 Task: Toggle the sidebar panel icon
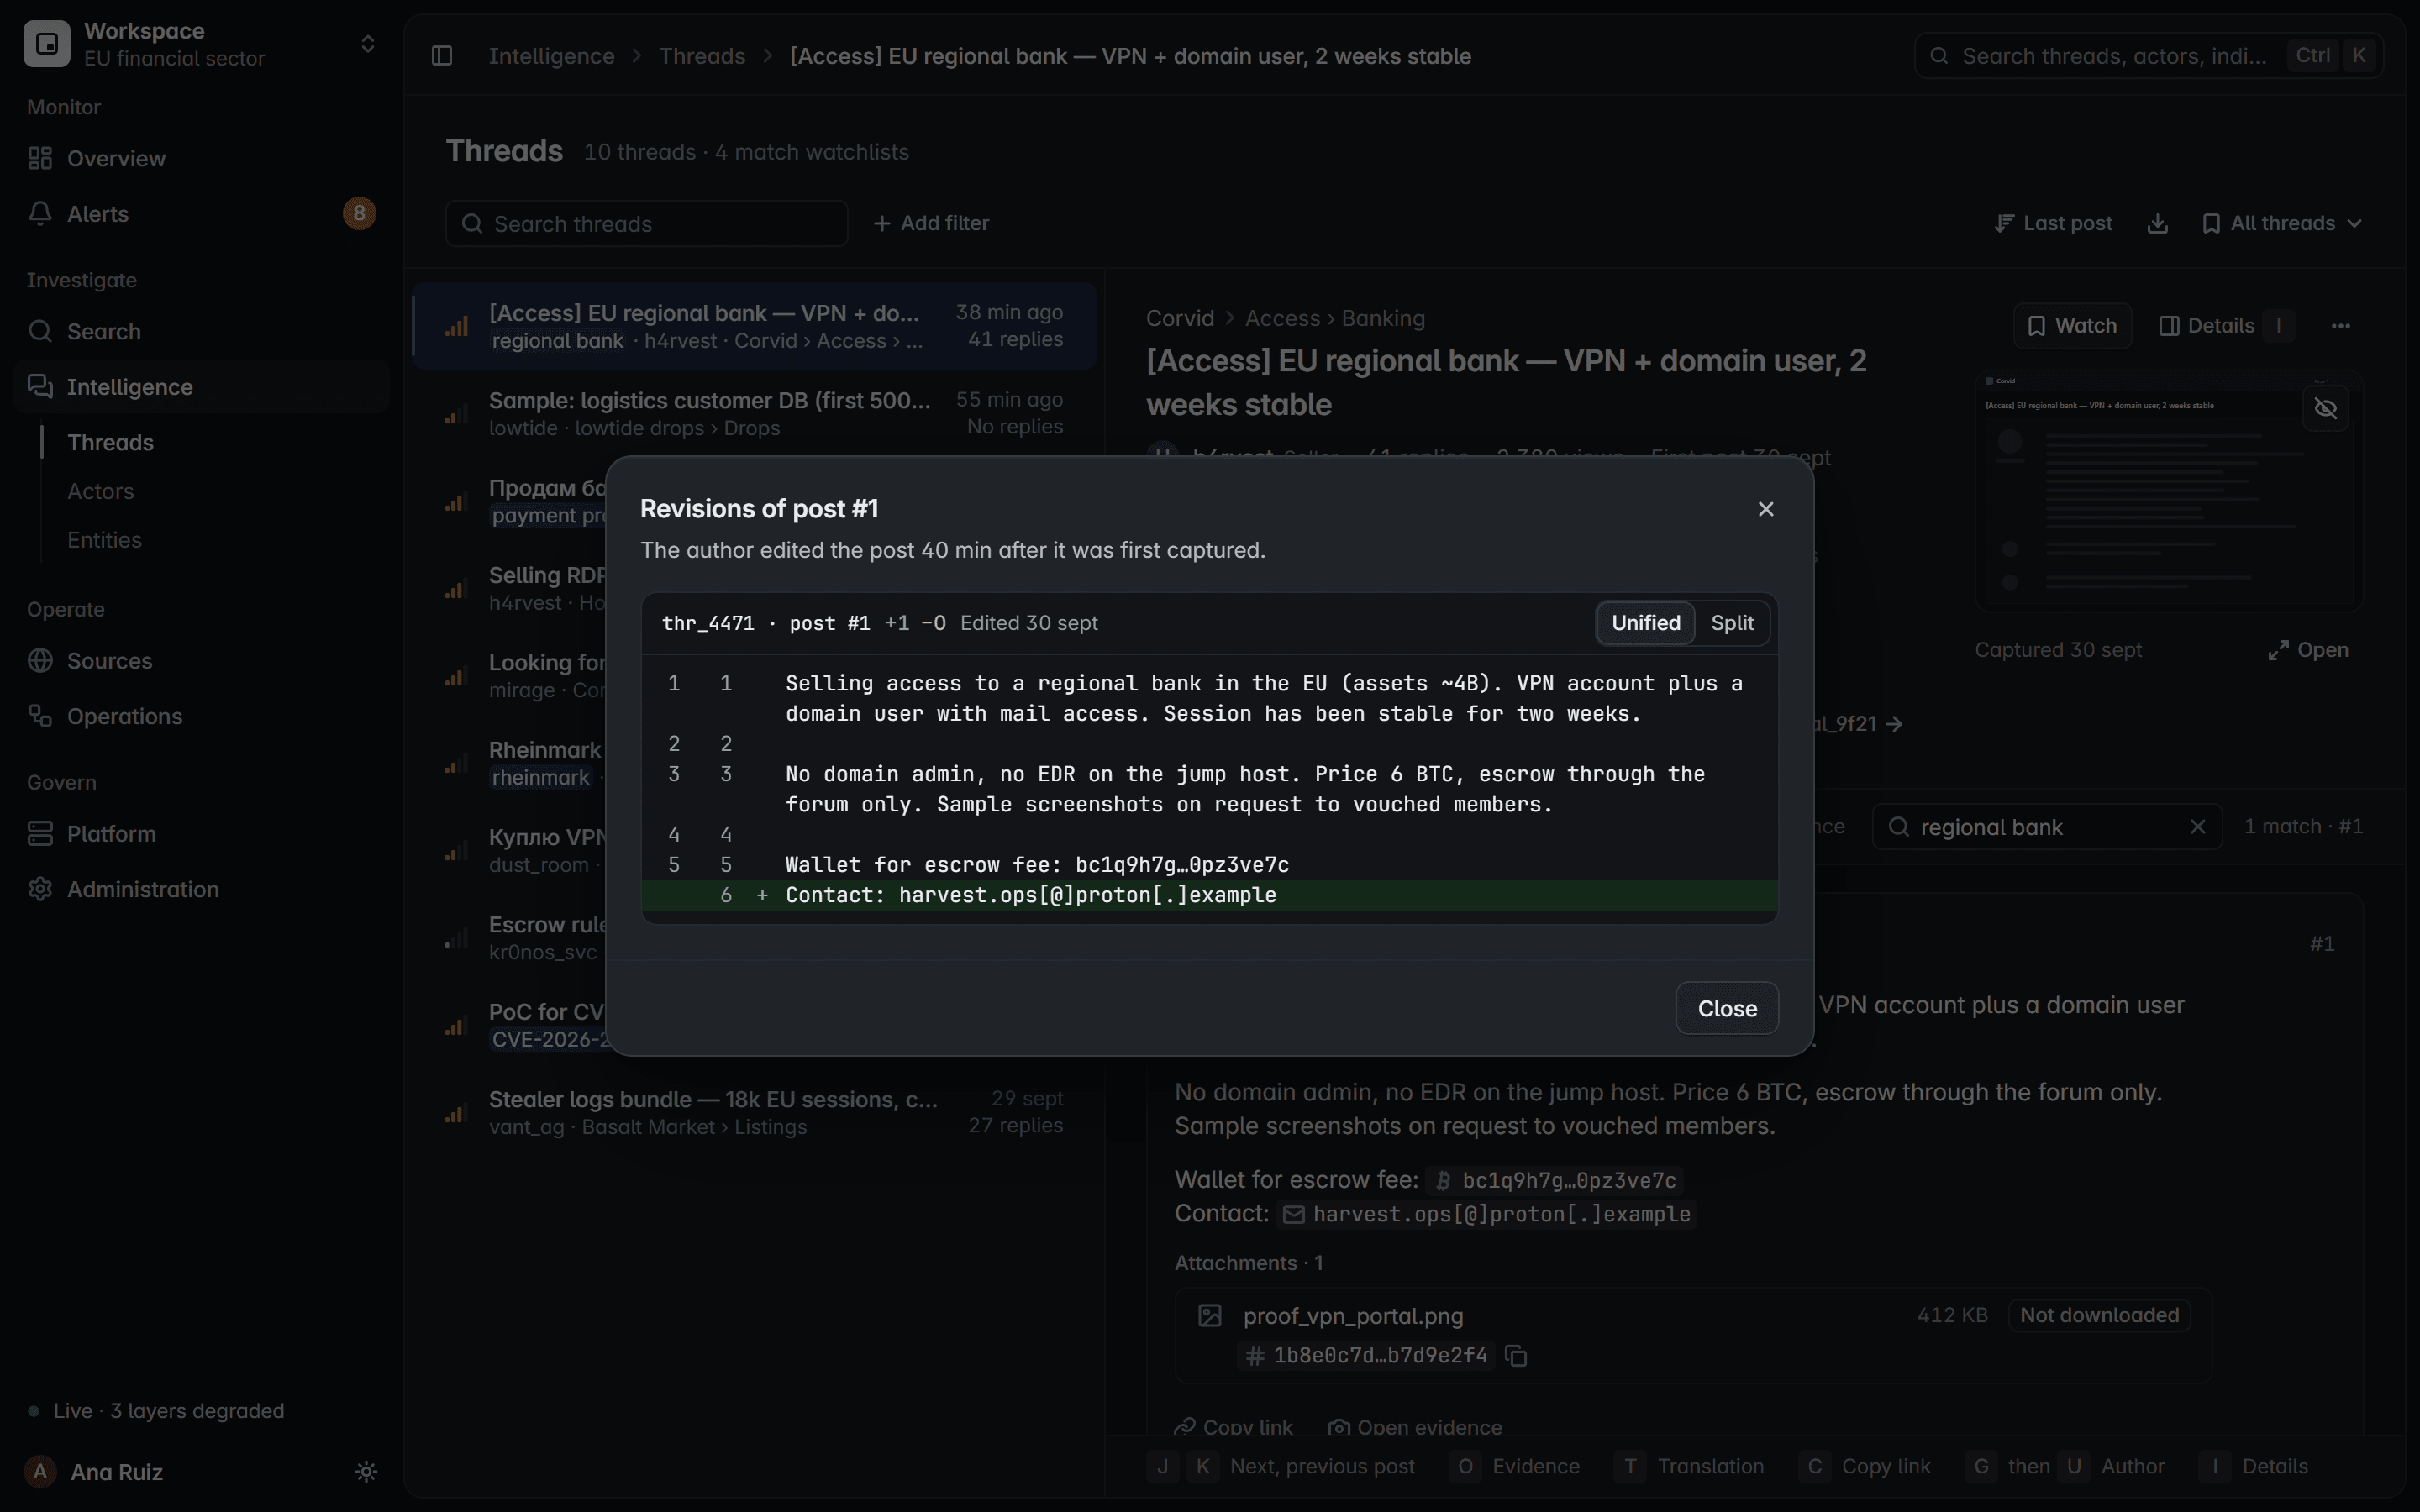tap(442, 56)
